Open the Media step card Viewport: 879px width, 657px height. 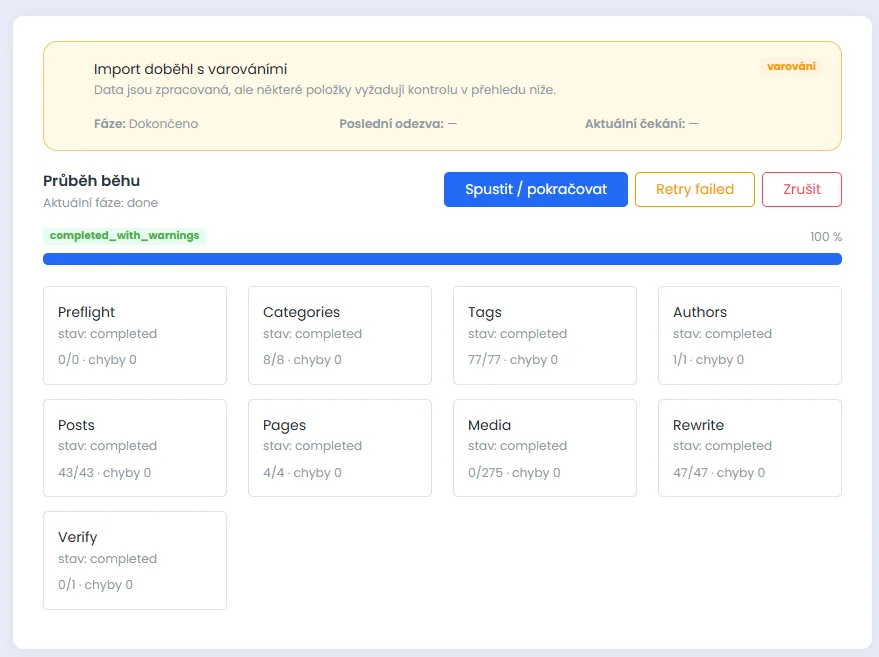click(545, 448)
